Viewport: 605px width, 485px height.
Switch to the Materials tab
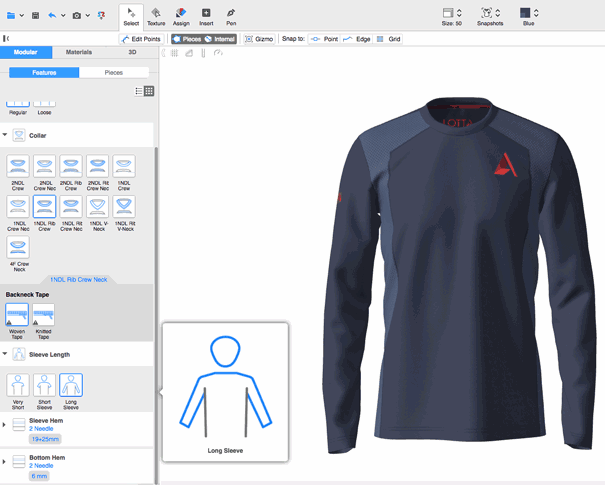point(79,52)
